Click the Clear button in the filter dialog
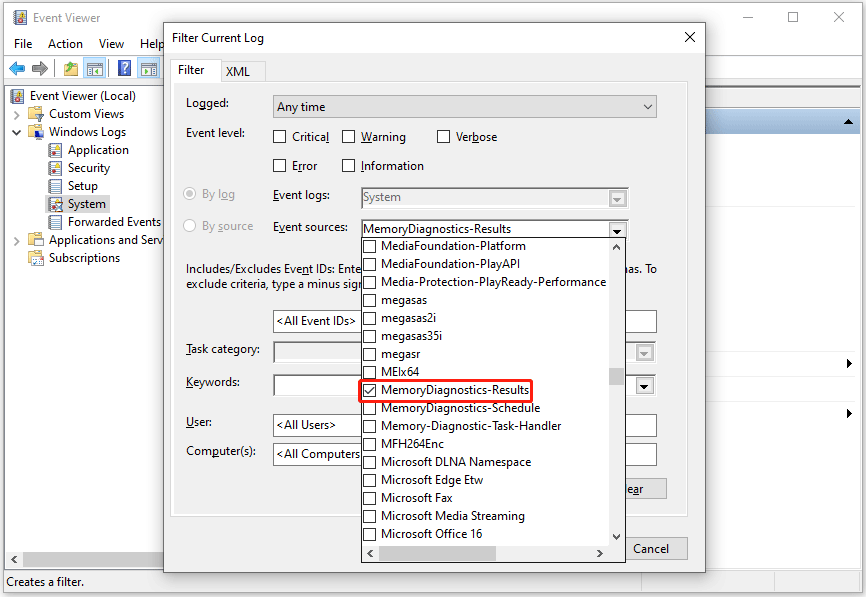 pos(646,488)
